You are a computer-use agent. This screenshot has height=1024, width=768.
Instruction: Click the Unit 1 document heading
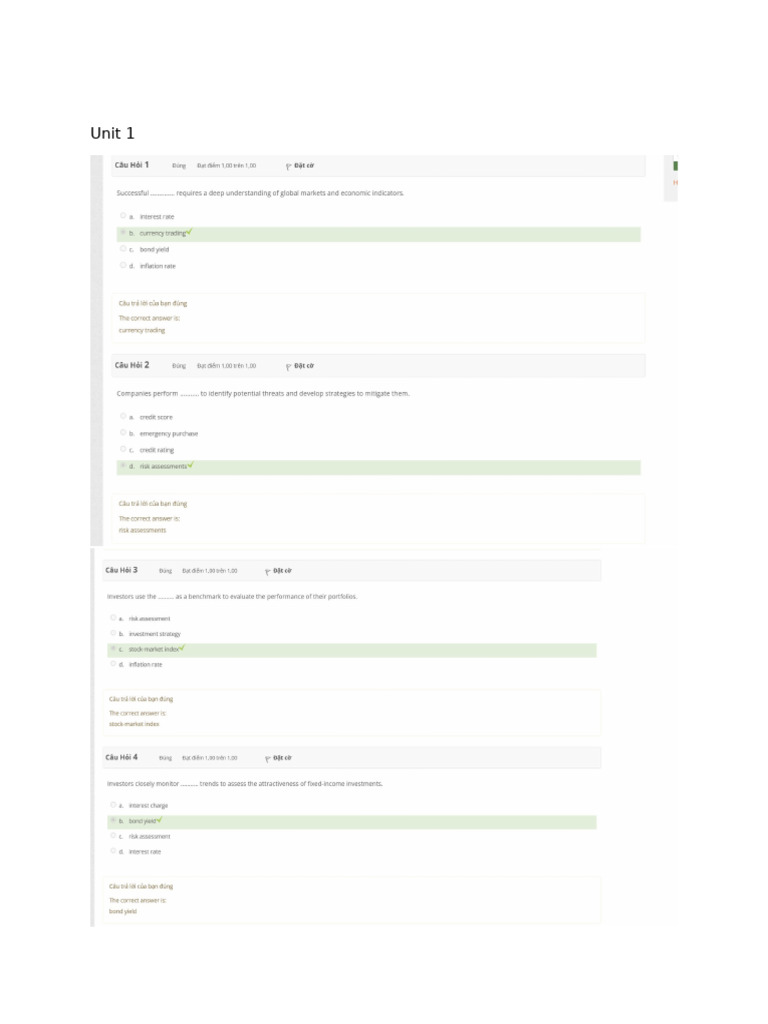112,133
